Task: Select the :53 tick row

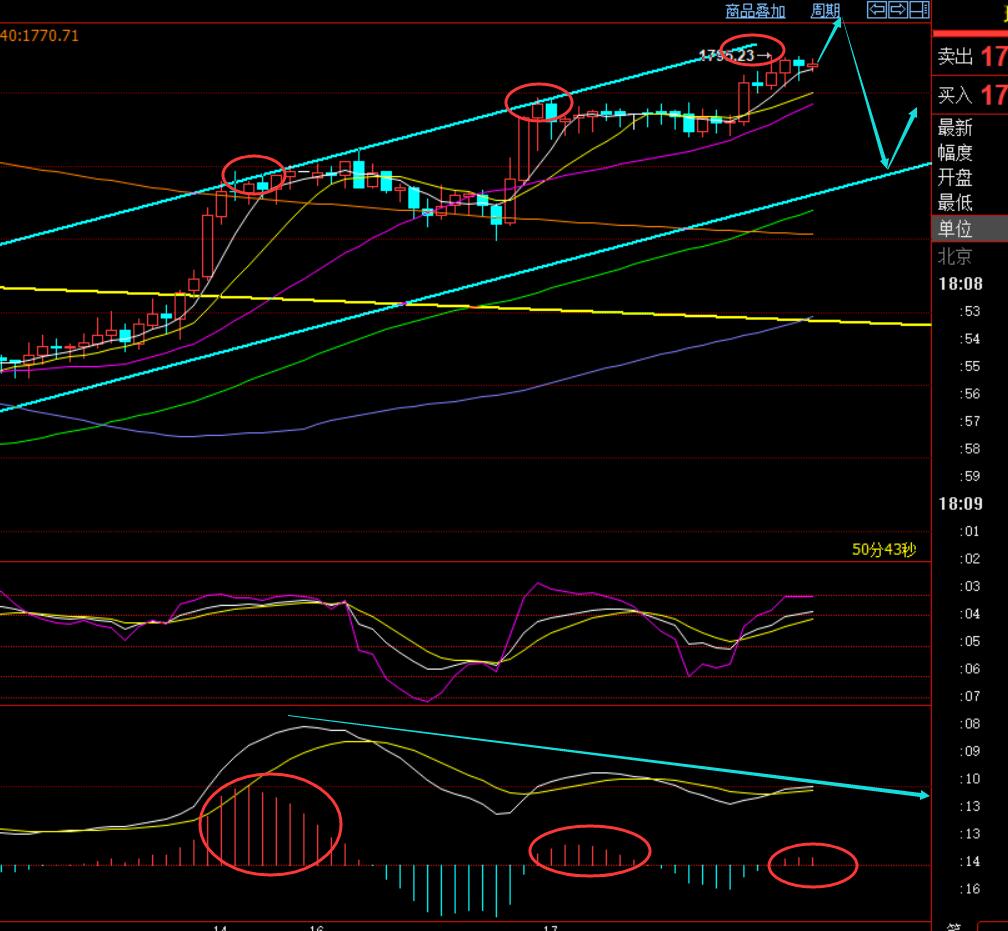Action: tap(970, 311)
